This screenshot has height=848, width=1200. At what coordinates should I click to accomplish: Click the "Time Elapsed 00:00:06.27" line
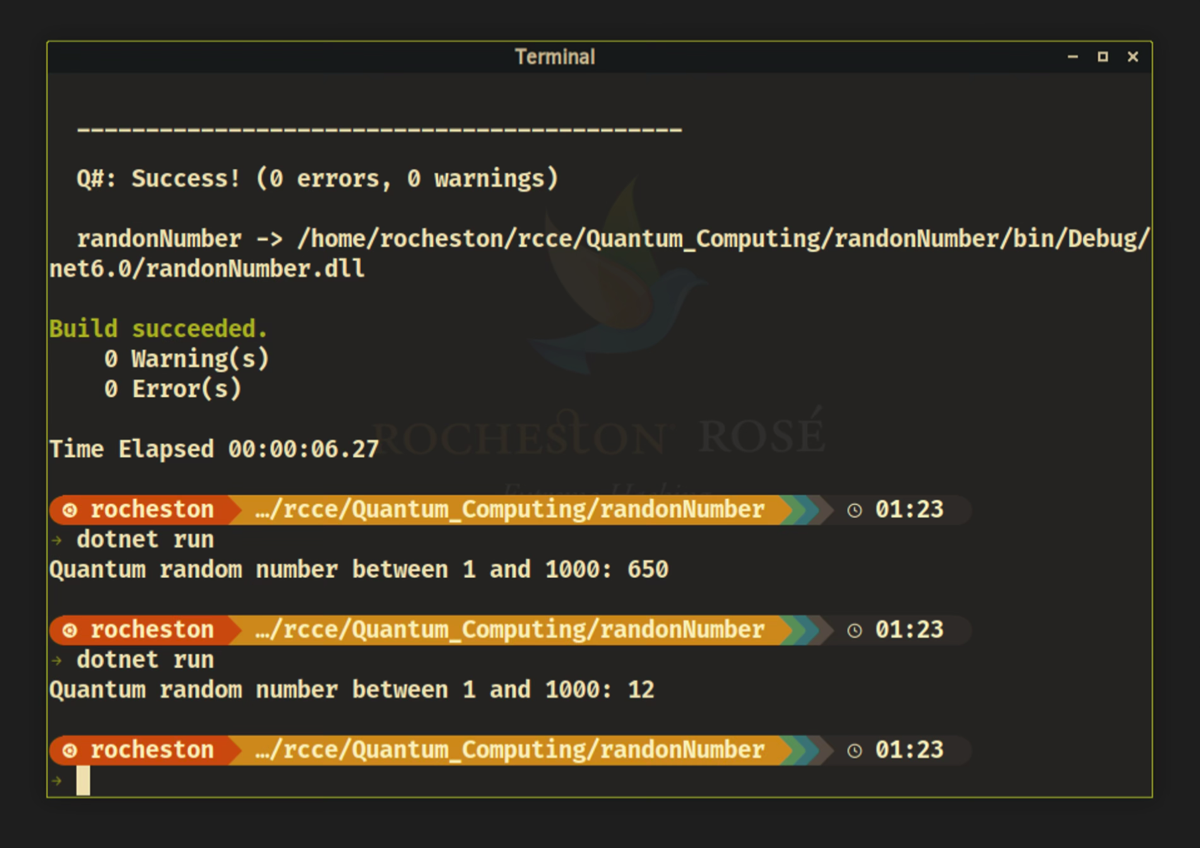[214, 449]
